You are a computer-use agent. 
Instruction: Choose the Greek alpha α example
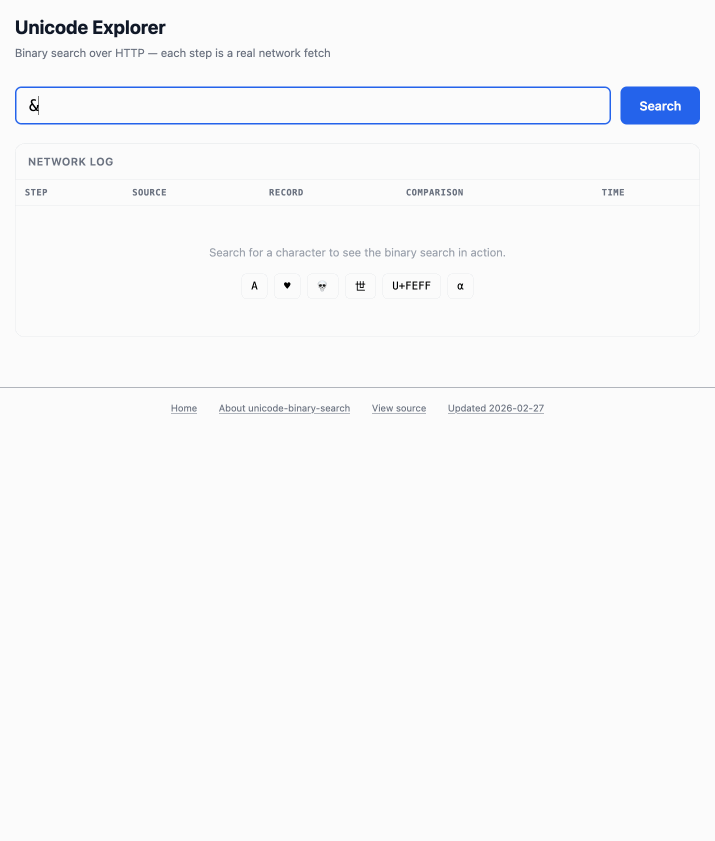point(460,286)
